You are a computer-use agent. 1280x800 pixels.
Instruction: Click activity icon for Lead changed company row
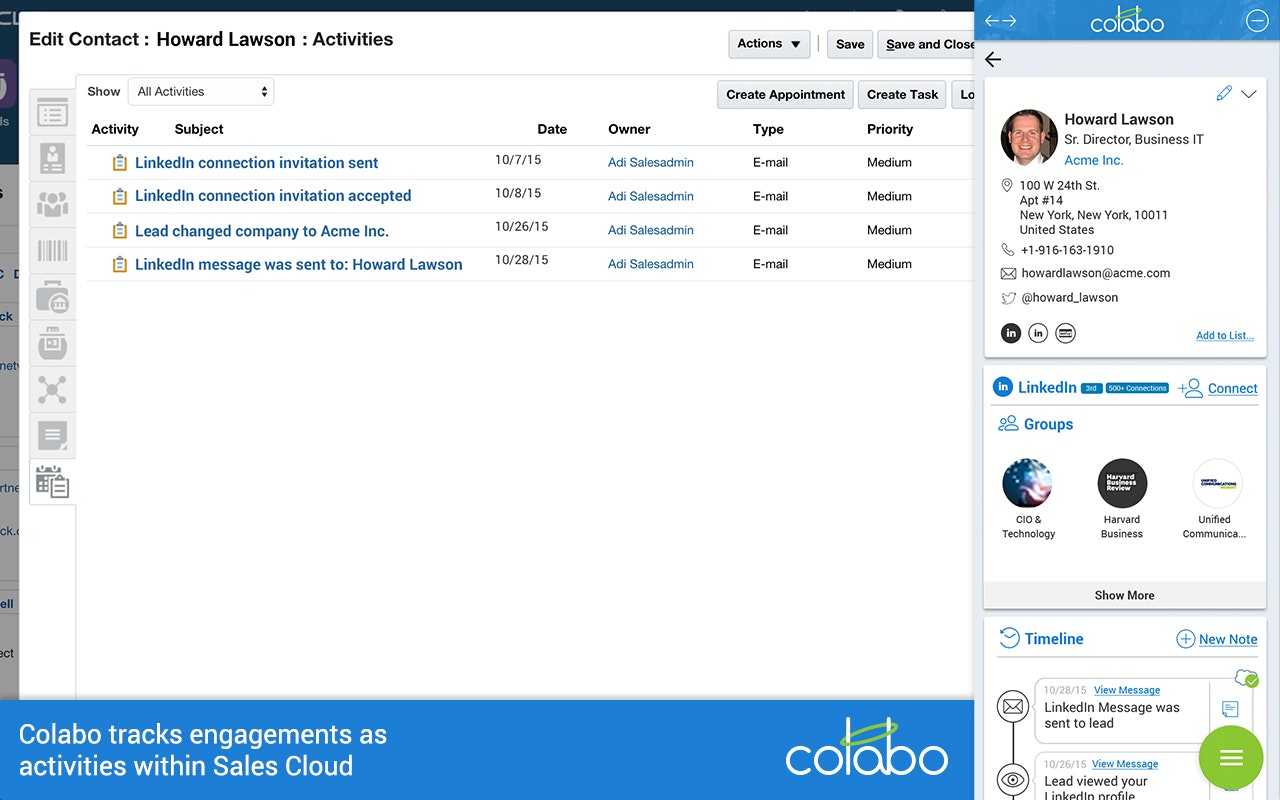[120, 231]
